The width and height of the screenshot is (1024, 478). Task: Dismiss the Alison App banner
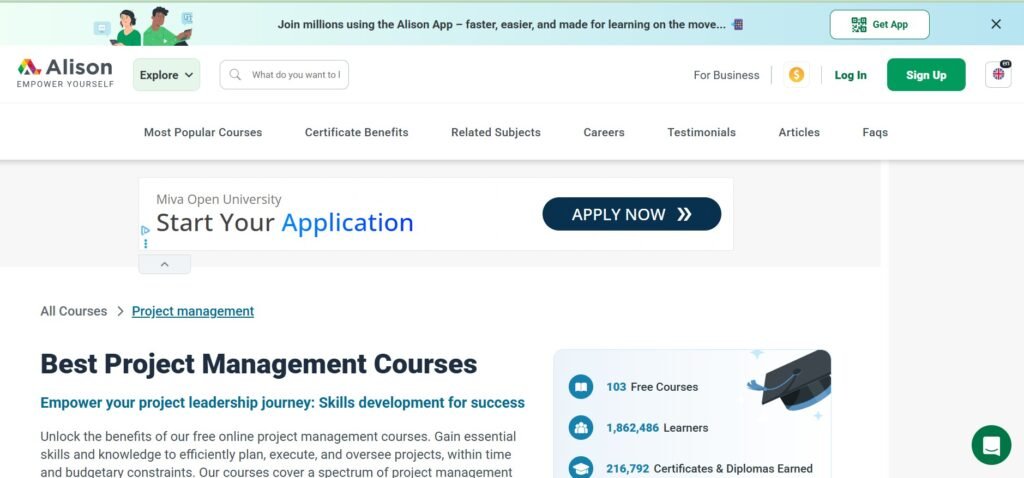(996, 24)
